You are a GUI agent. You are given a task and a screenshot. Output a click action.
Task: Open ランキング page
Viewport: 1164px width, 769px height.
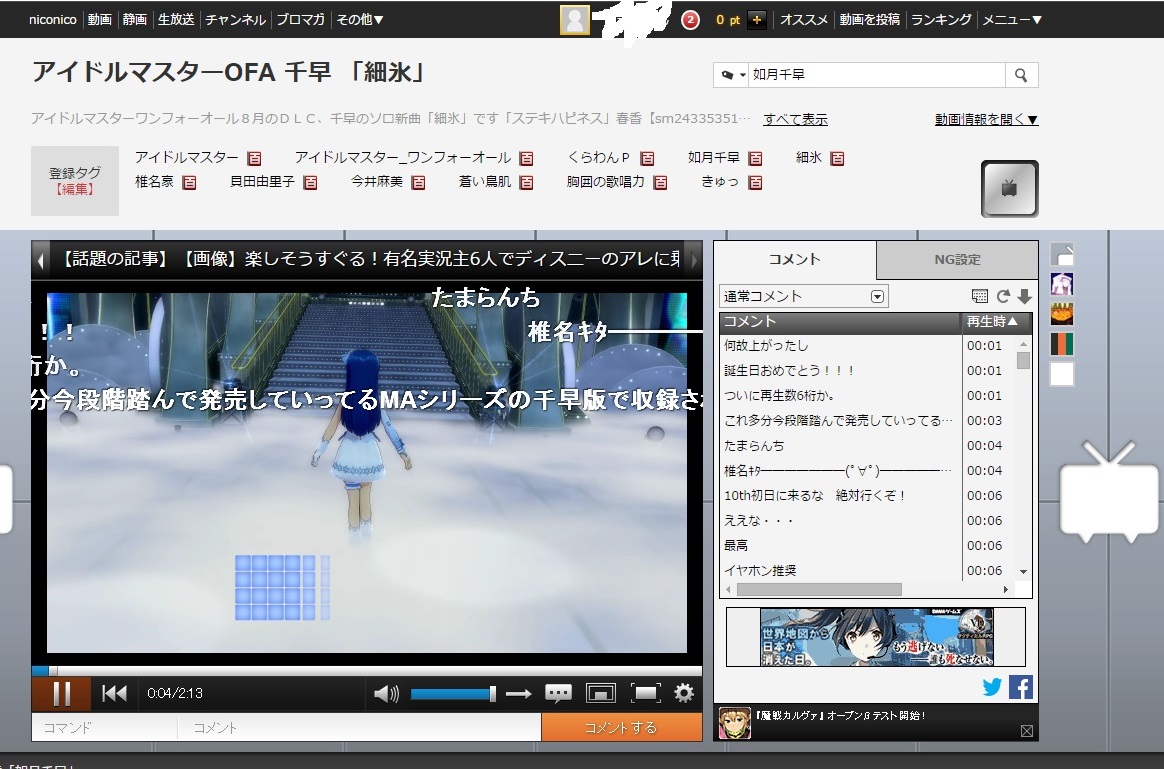941,19
